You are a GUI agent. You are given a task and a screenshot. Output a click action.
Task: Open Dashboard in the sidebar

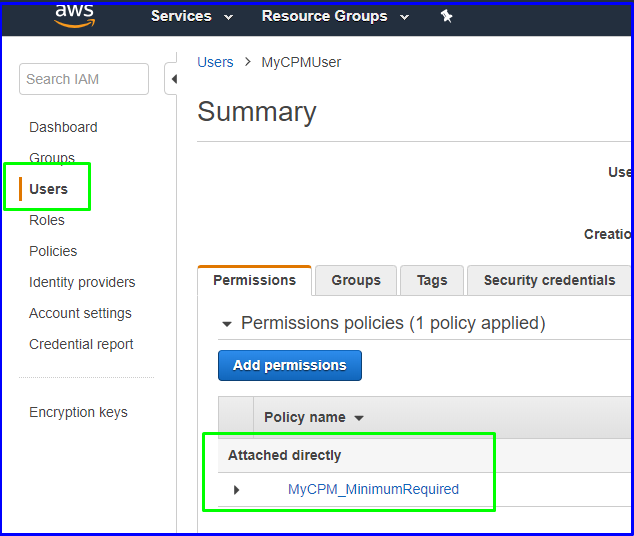pos(63,127)
